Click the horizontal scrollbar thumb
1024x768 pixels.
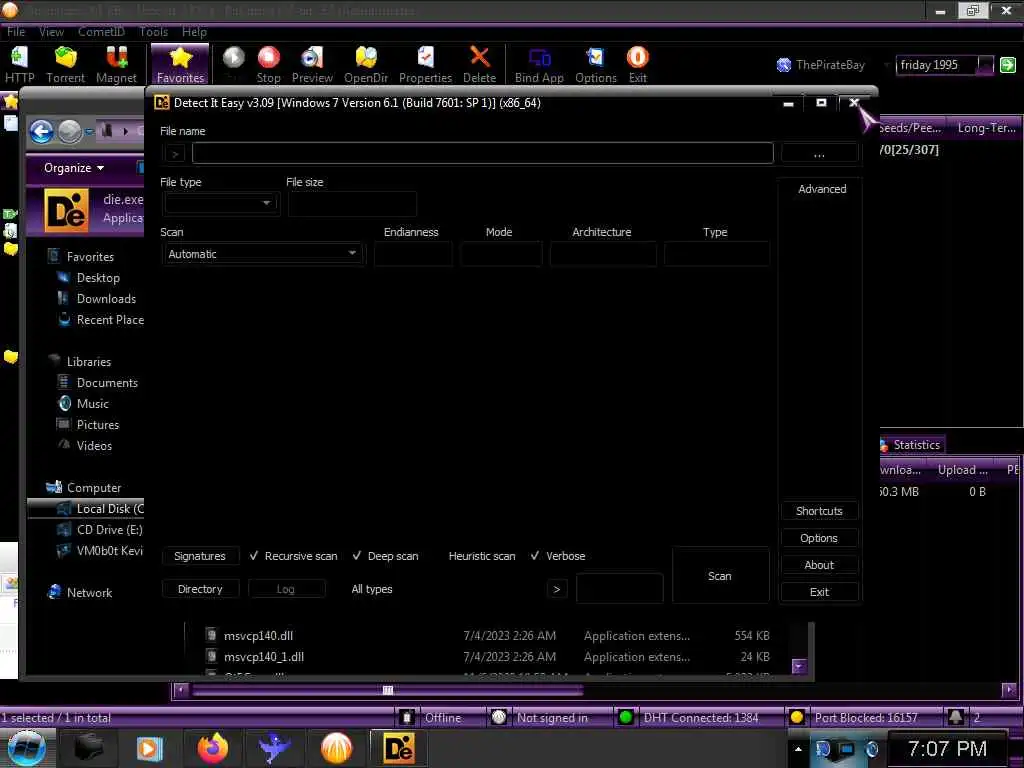point(387,690)
